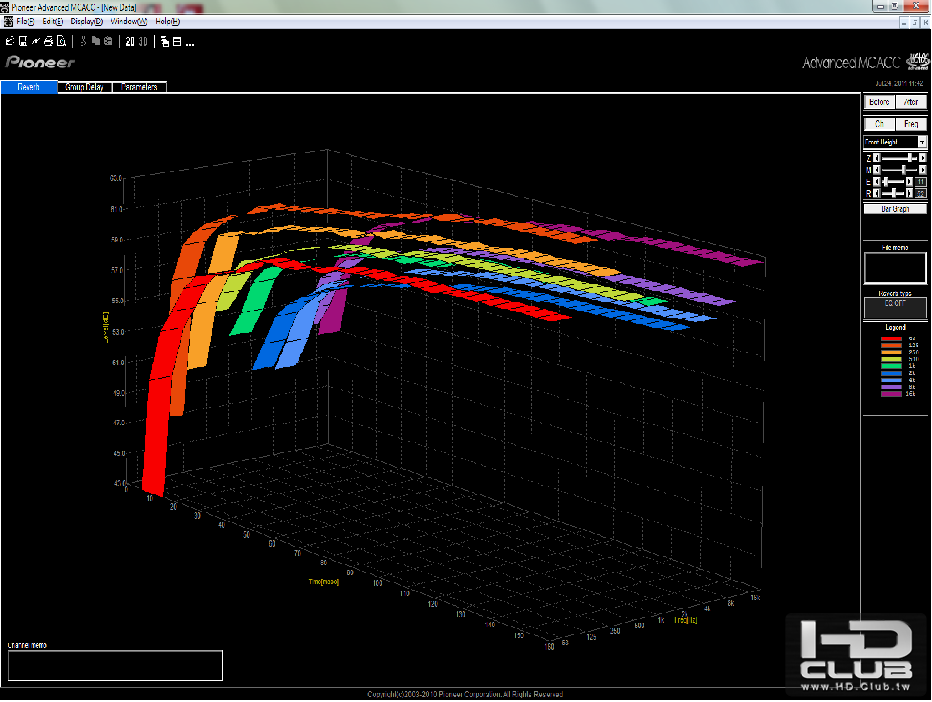
Task: Select the Freq display mode
Action: [911, 124]
